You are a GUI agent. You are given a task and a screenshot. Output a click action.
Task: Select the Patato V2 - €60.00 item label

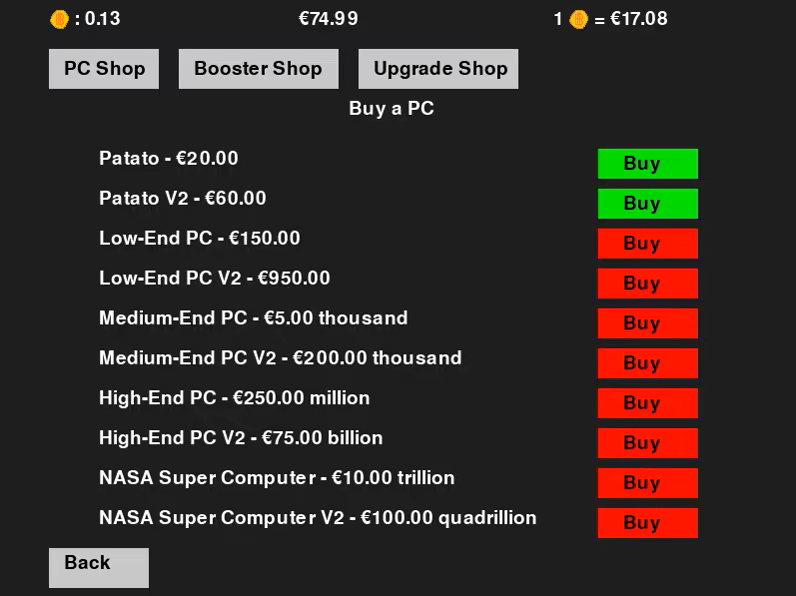pos(183,198)
